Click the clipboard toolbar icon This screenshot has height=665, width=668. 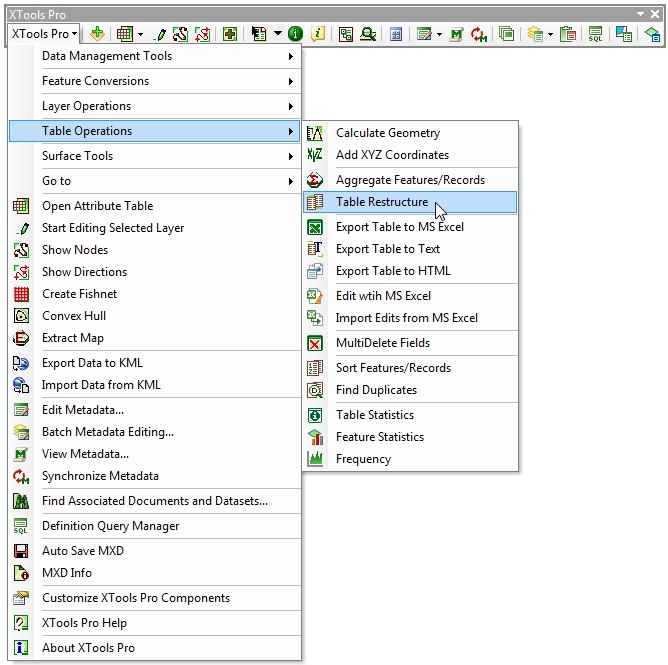568,34
